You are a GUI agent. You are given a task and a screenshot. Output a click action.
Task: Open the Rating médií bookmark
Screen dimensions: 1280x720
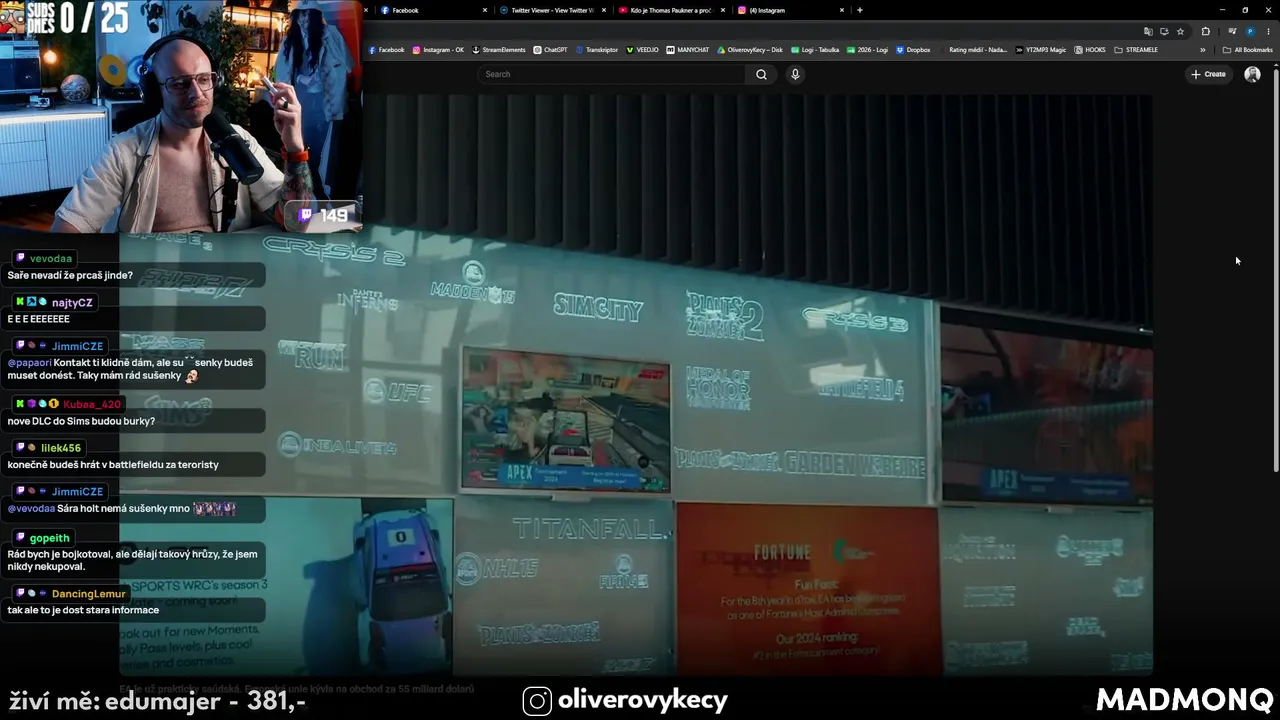(973, 50)
